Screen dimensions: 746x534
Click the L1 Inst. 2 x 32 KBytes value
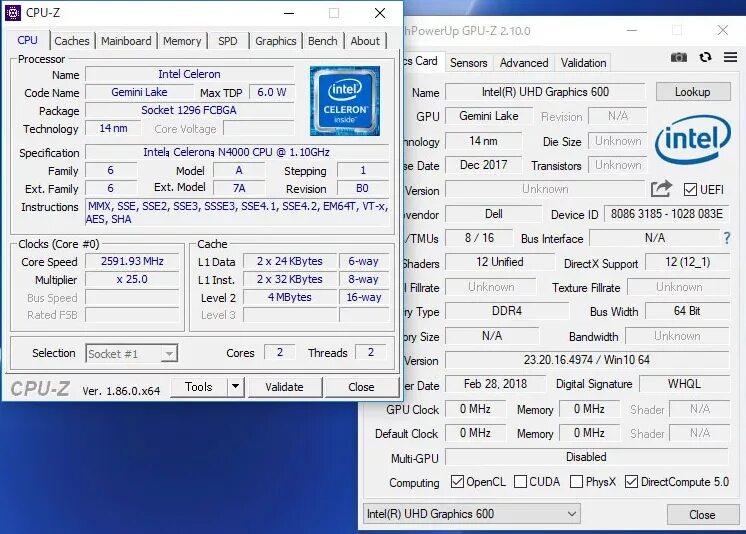(290, 279)
